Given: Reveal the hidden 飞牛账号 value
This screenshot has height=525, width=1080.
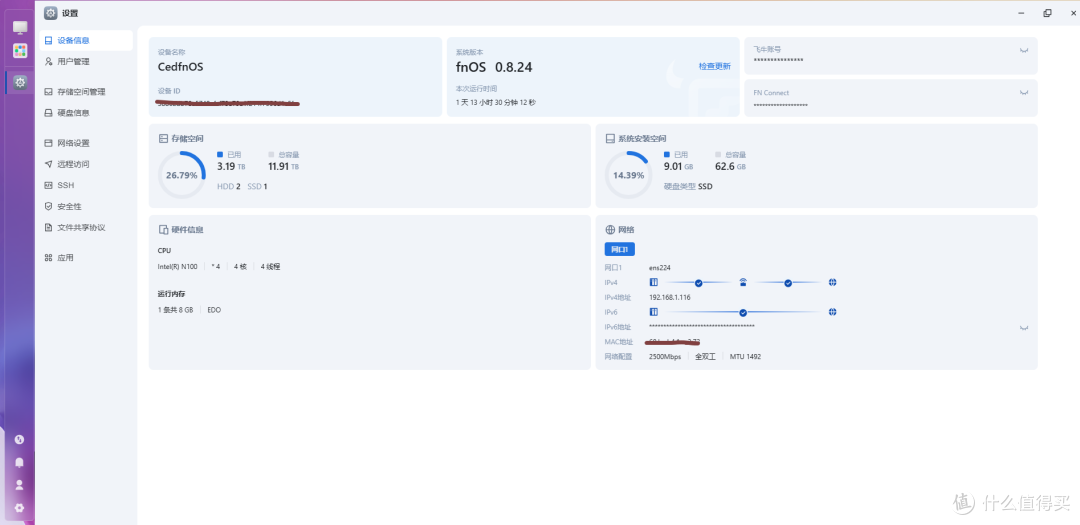Looking at the screenshot, I should coord(1024,50).
